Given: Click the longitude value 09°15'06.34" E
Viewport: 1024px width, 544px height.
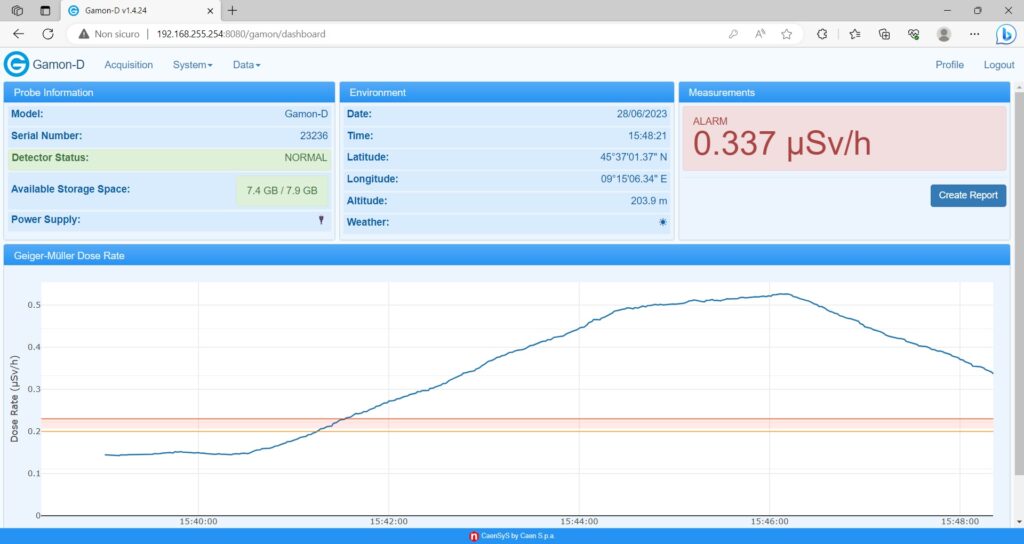Looking at the screenshot, I should tap(634, 179).
